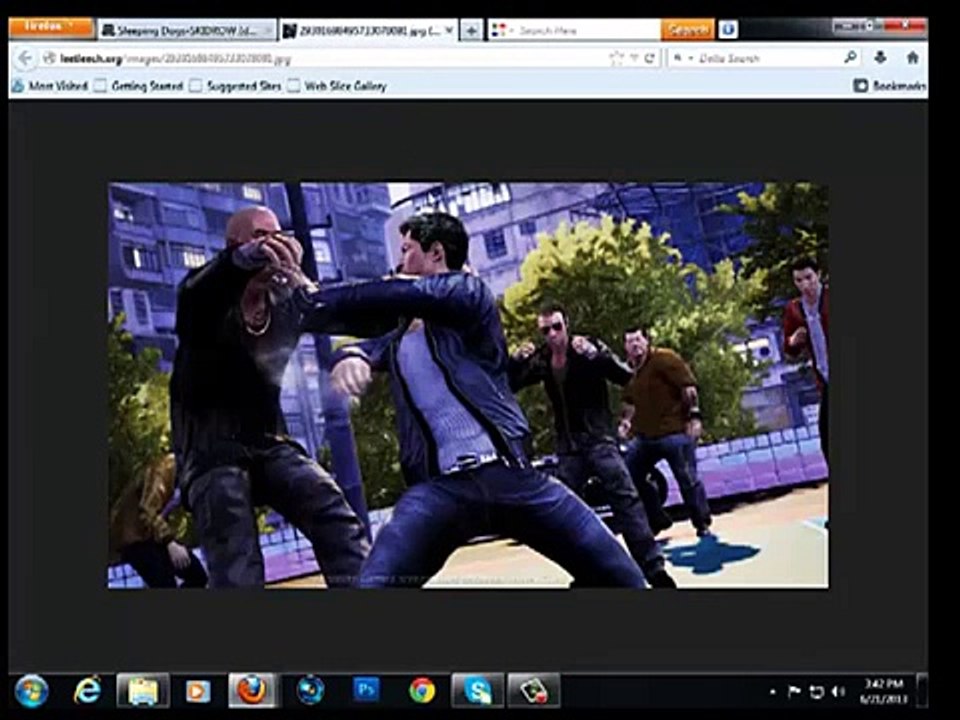Show hidden tray icons arrow
960x720 pixels.
point(773,692)
